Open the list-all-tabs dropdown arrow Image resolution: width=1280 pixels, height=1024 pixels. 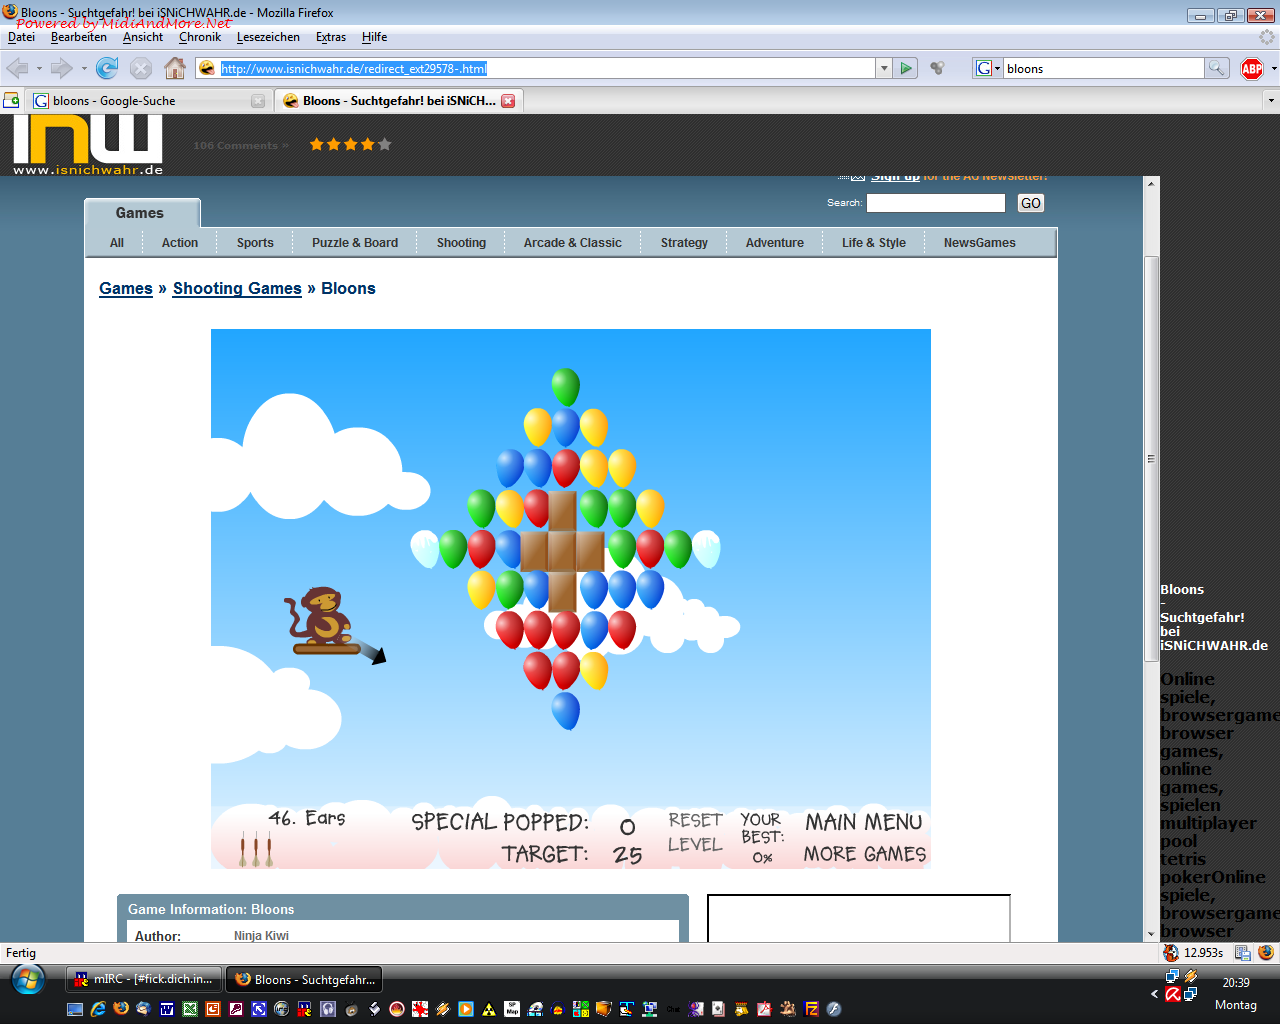pos(1271,101)
